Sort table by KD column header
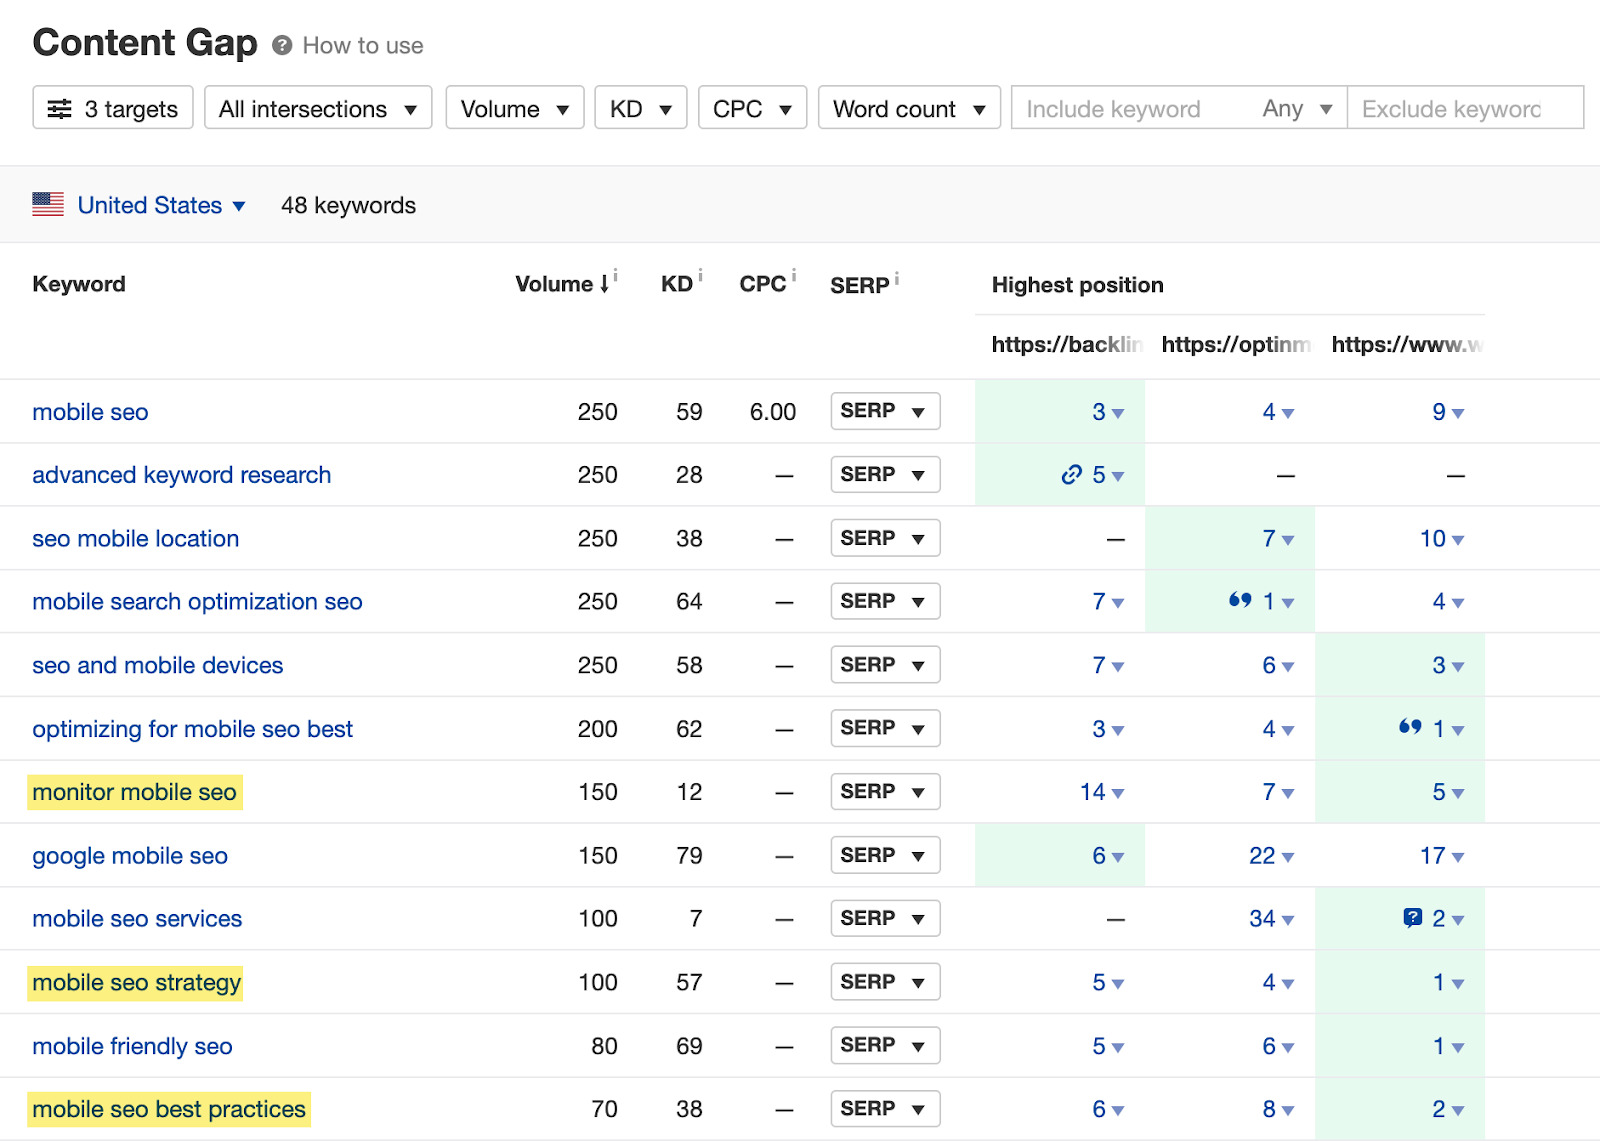 (x=676, y=284)
